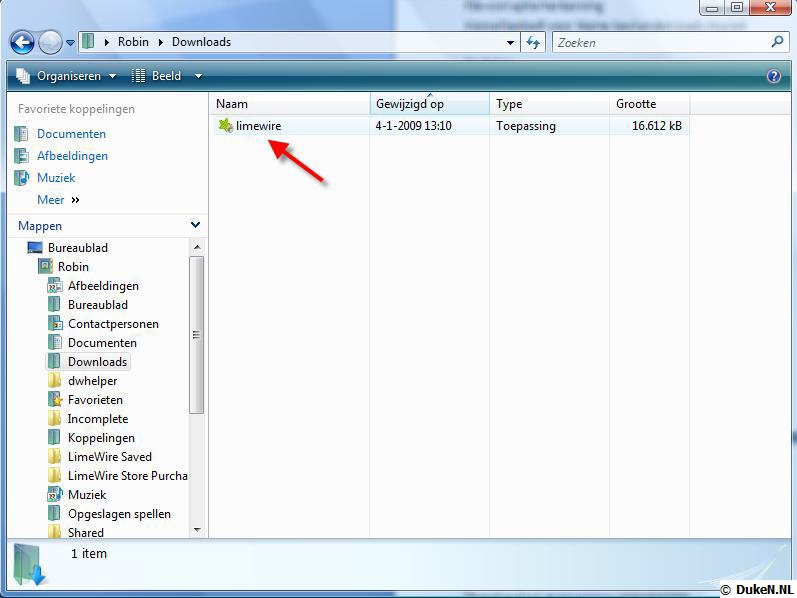Go back with the blue Back arrow
The height and width of the screenshot is (598, 797).
coord(22,43)
